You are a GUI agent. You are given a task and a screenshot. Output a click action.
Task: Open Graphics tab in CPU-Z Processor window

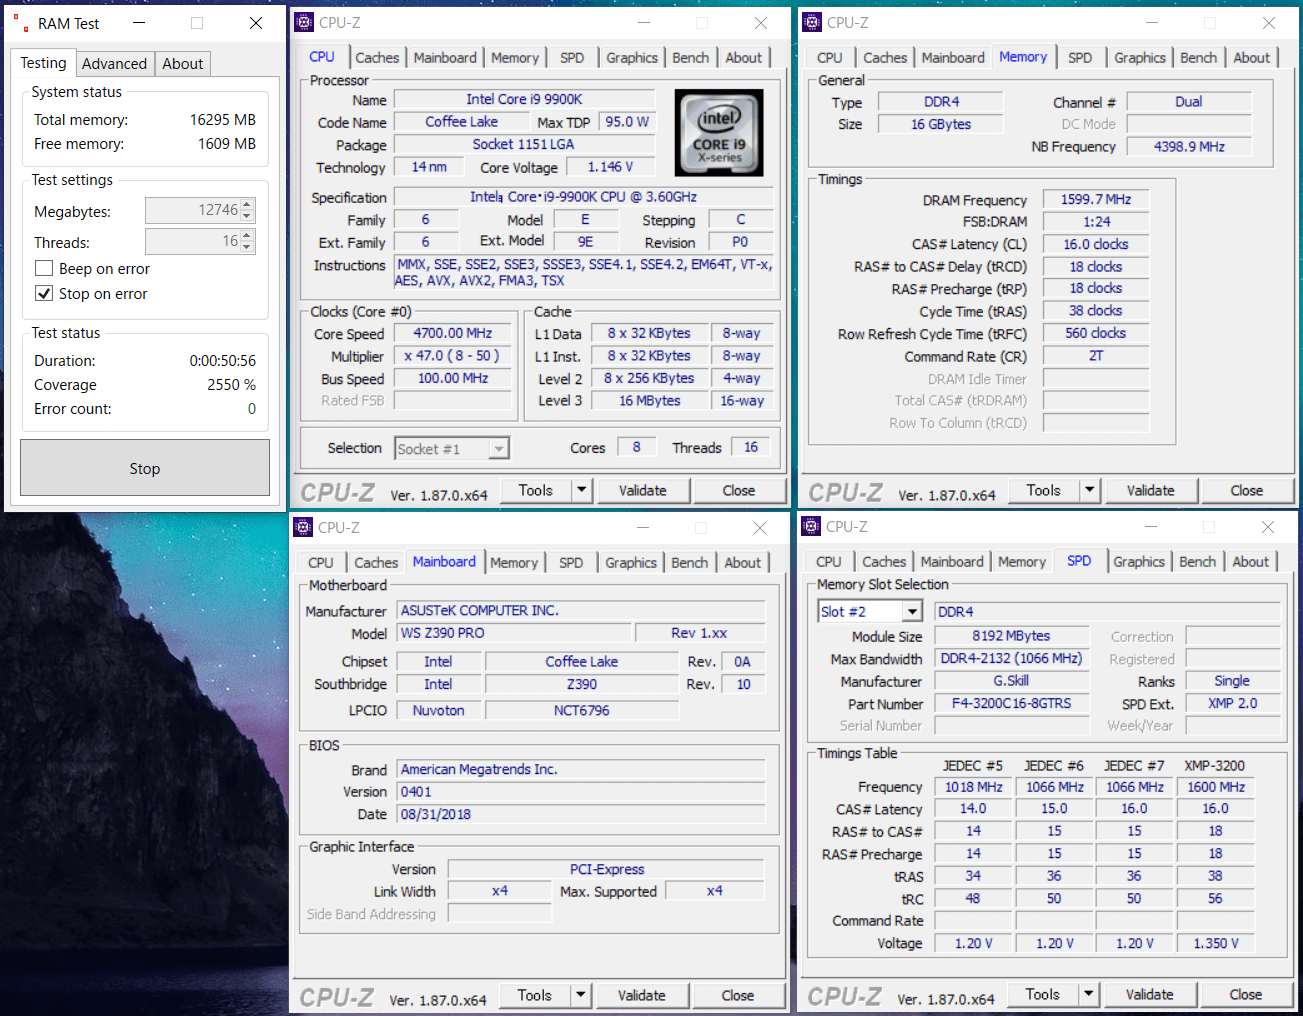point(632,58)
